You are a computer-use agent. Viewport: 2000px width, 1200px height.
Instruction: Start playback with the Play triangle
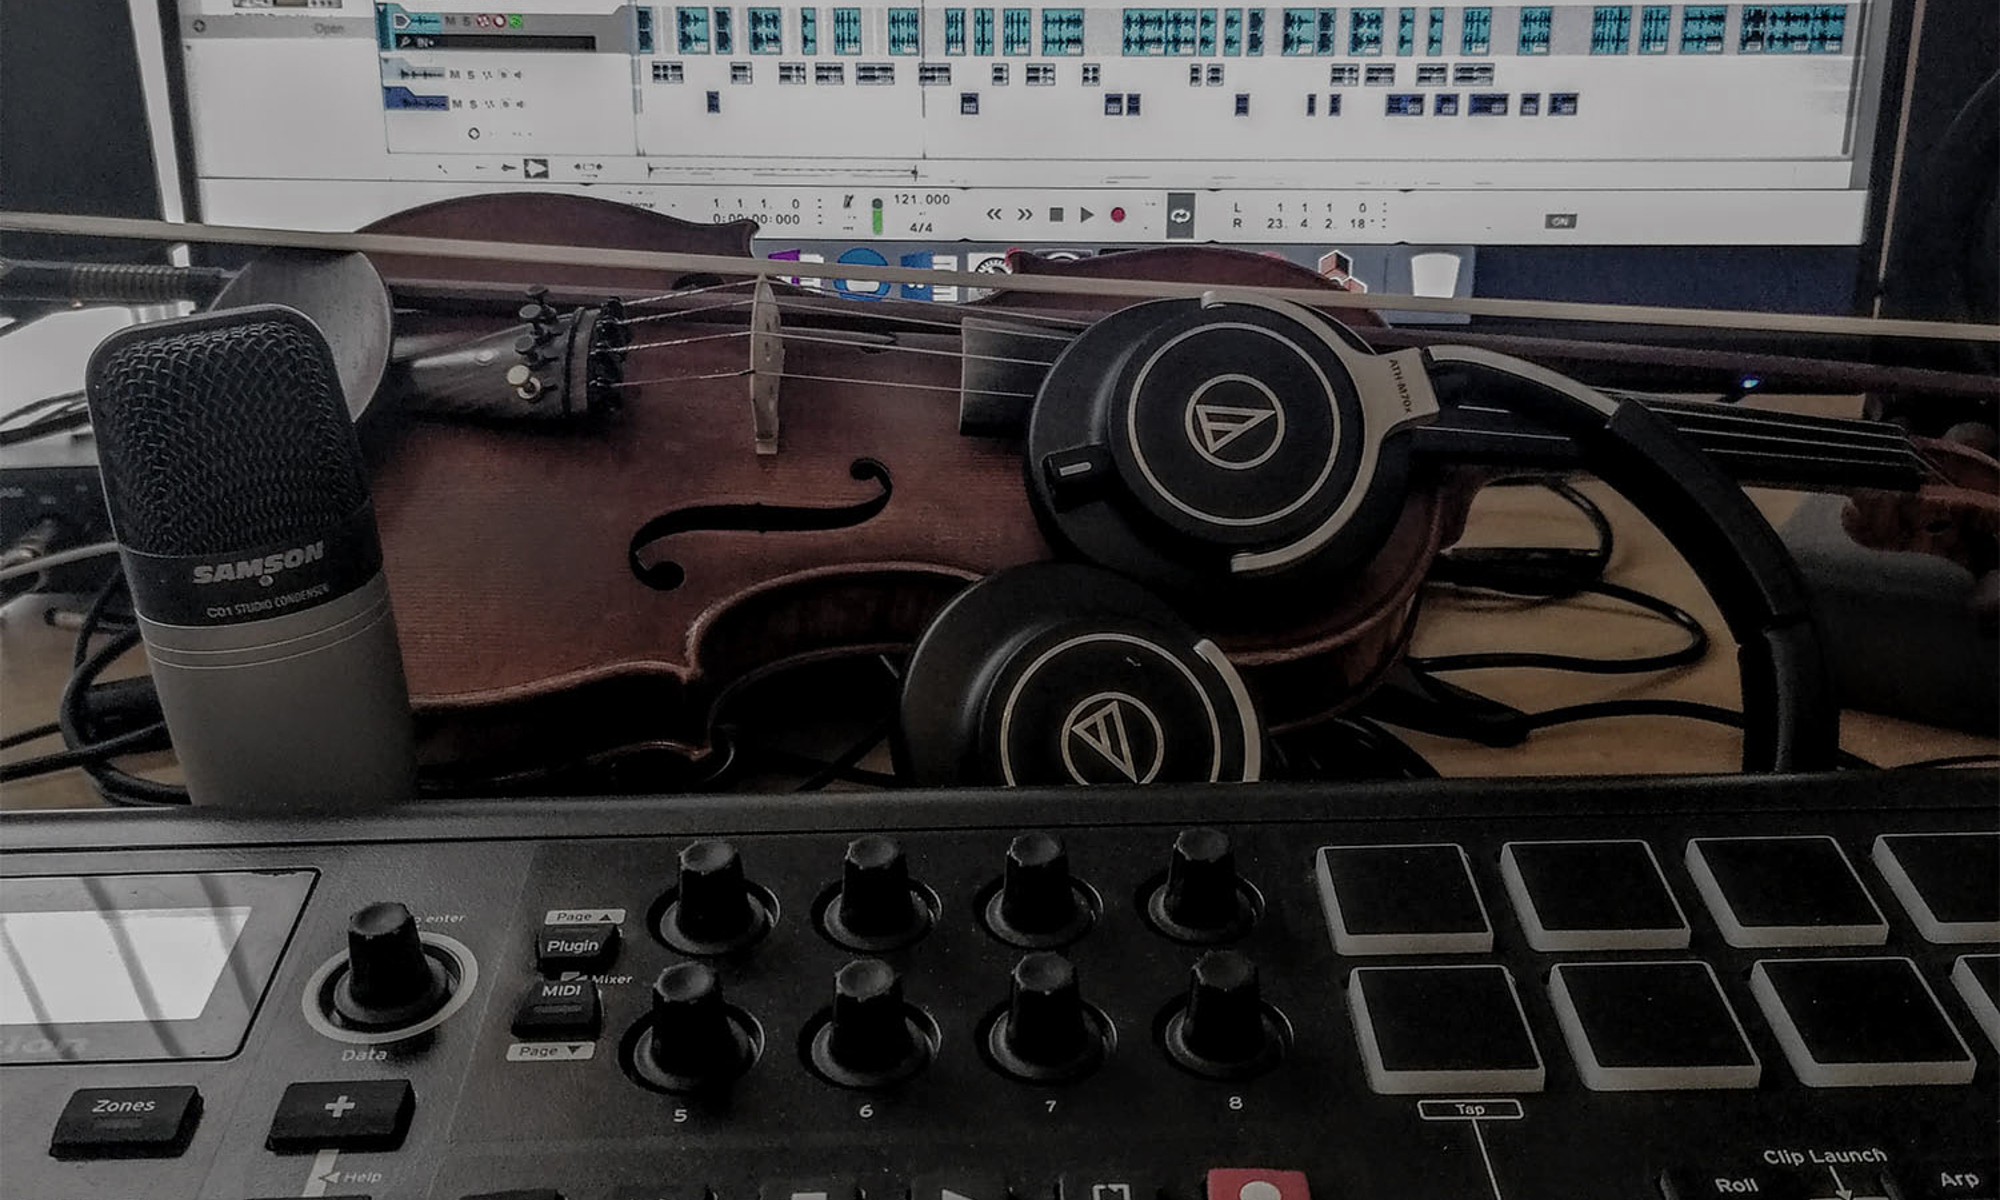[x=1087, y=215]
